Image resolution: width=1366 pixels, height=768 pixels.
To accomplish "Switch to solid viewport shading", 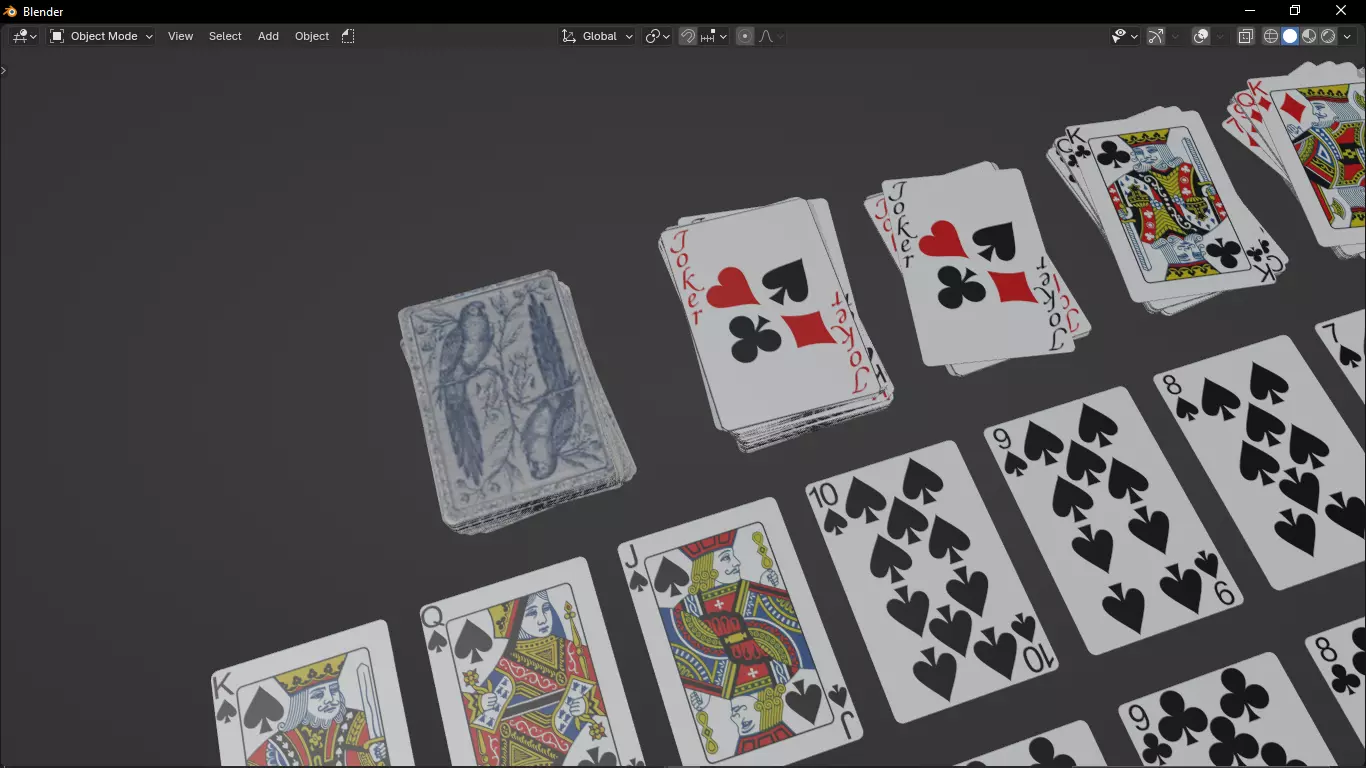I will tap(1290, 36).
